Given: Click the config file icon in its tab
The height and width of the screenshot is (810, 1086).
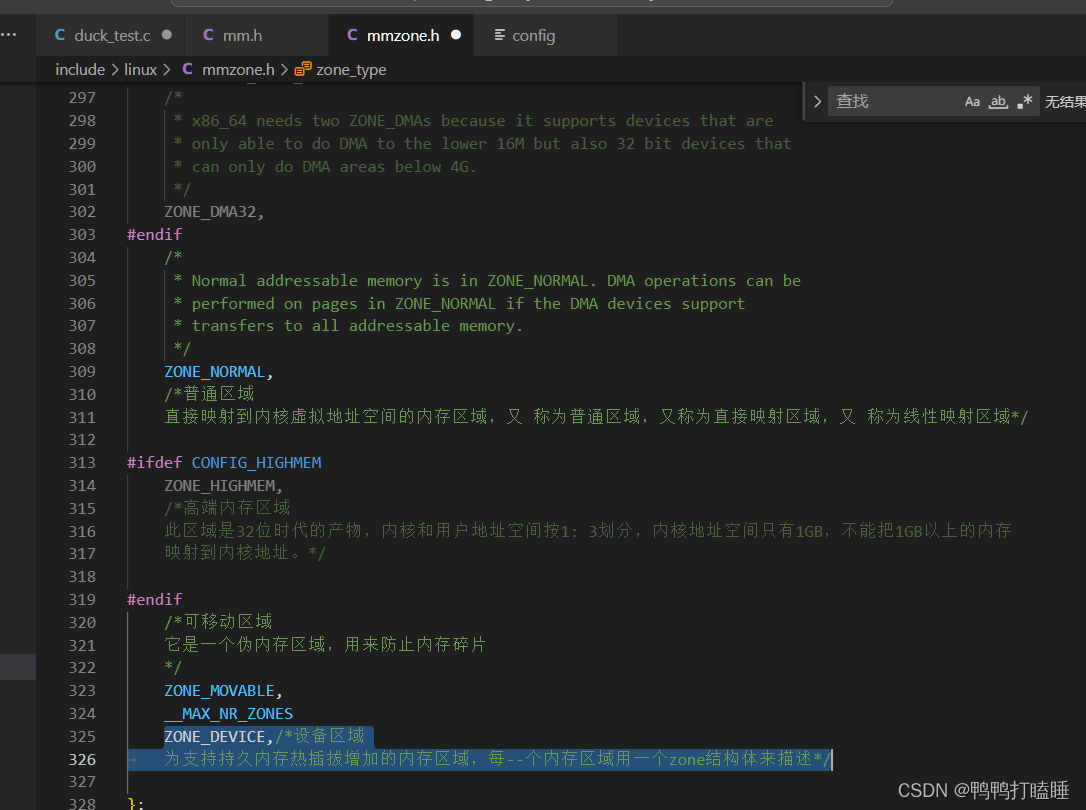Looking at the screenshot, I should (x=500, y=35).
